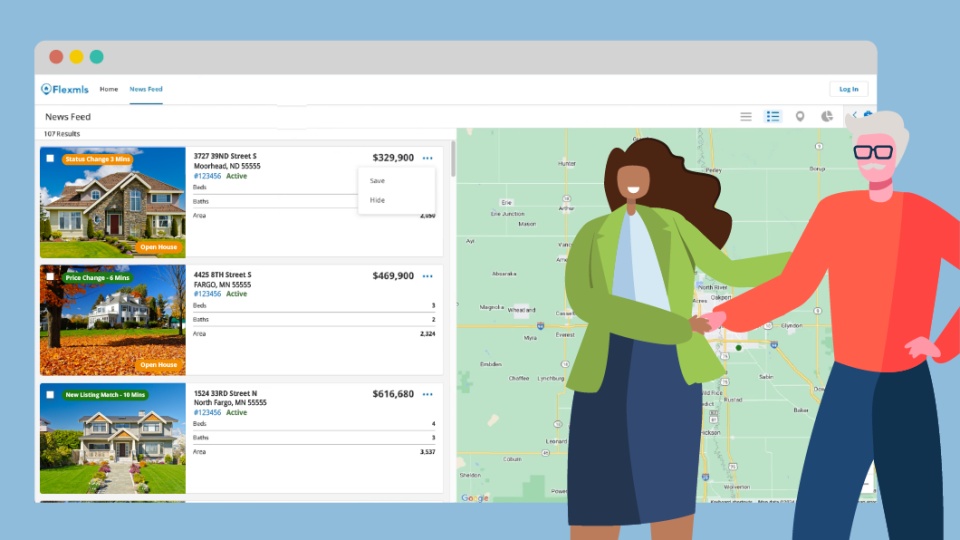Open the statistics pie chart icon
This screenshot has height=540, width=960.
827,116
